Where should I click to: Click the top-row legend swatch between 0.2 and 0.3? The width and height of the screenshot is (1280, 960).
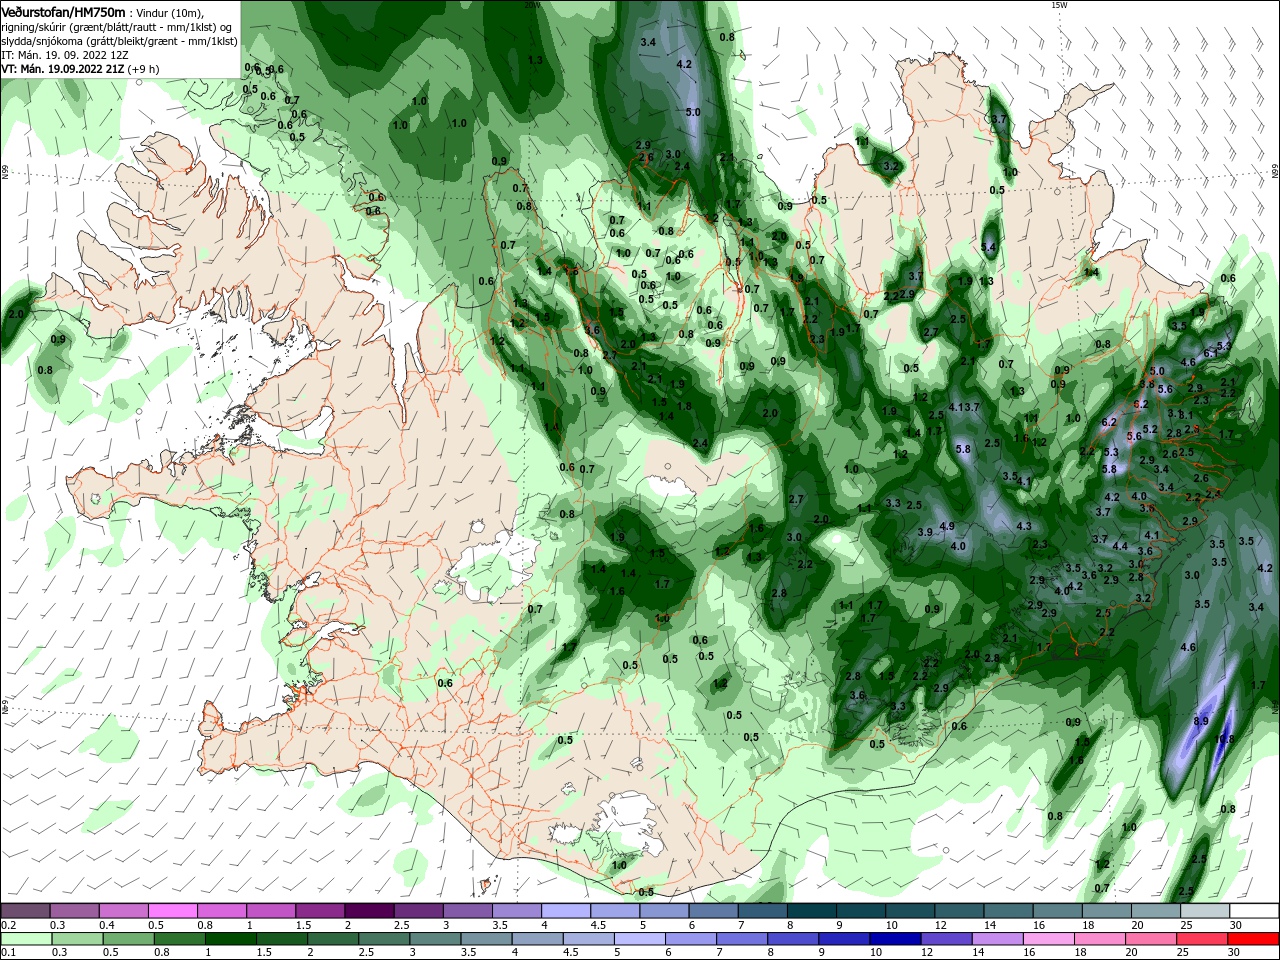(x=25, y=911)
